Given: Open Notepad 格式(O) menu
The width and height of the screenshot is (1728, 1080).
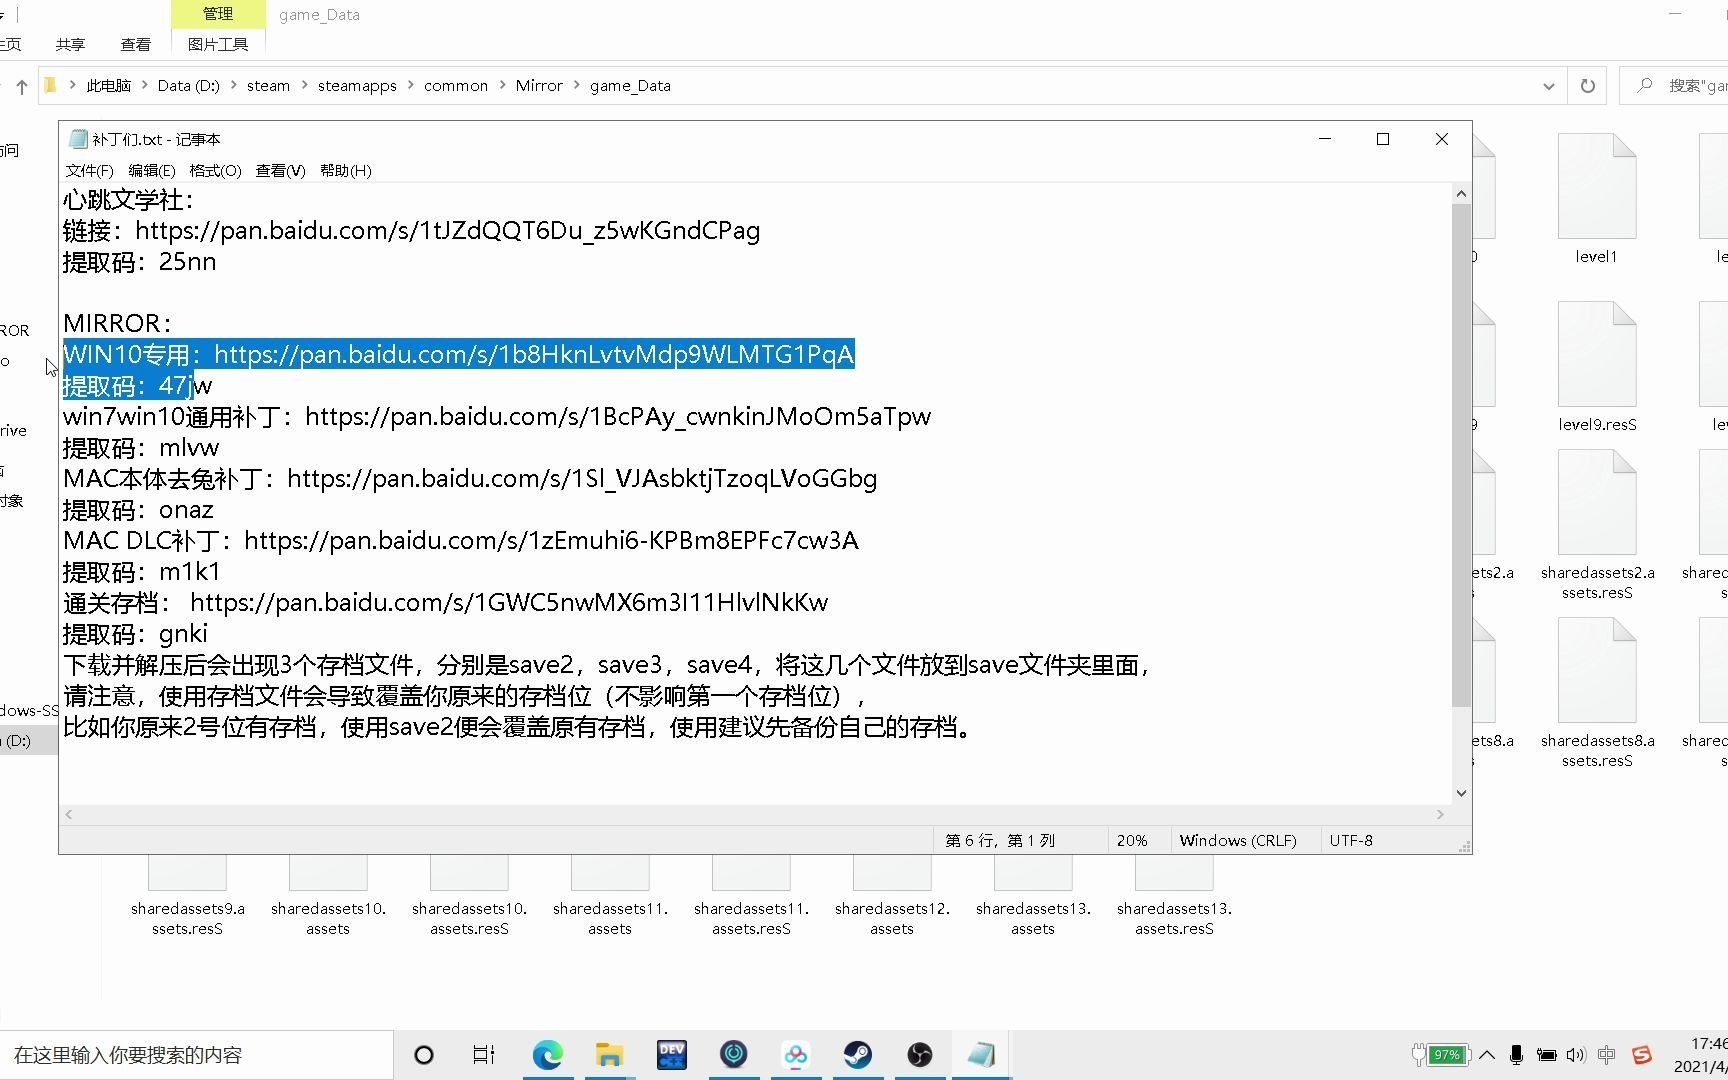Looking at the screenshot, I should (215, 171).
